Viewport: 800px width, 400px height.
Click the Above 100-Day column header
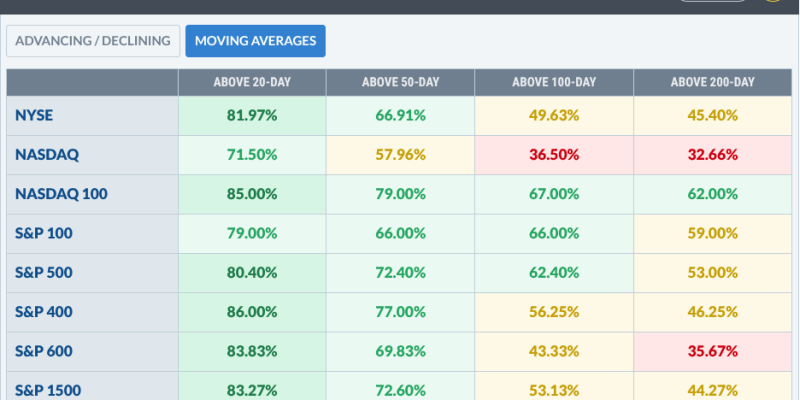tap(554, 82)
